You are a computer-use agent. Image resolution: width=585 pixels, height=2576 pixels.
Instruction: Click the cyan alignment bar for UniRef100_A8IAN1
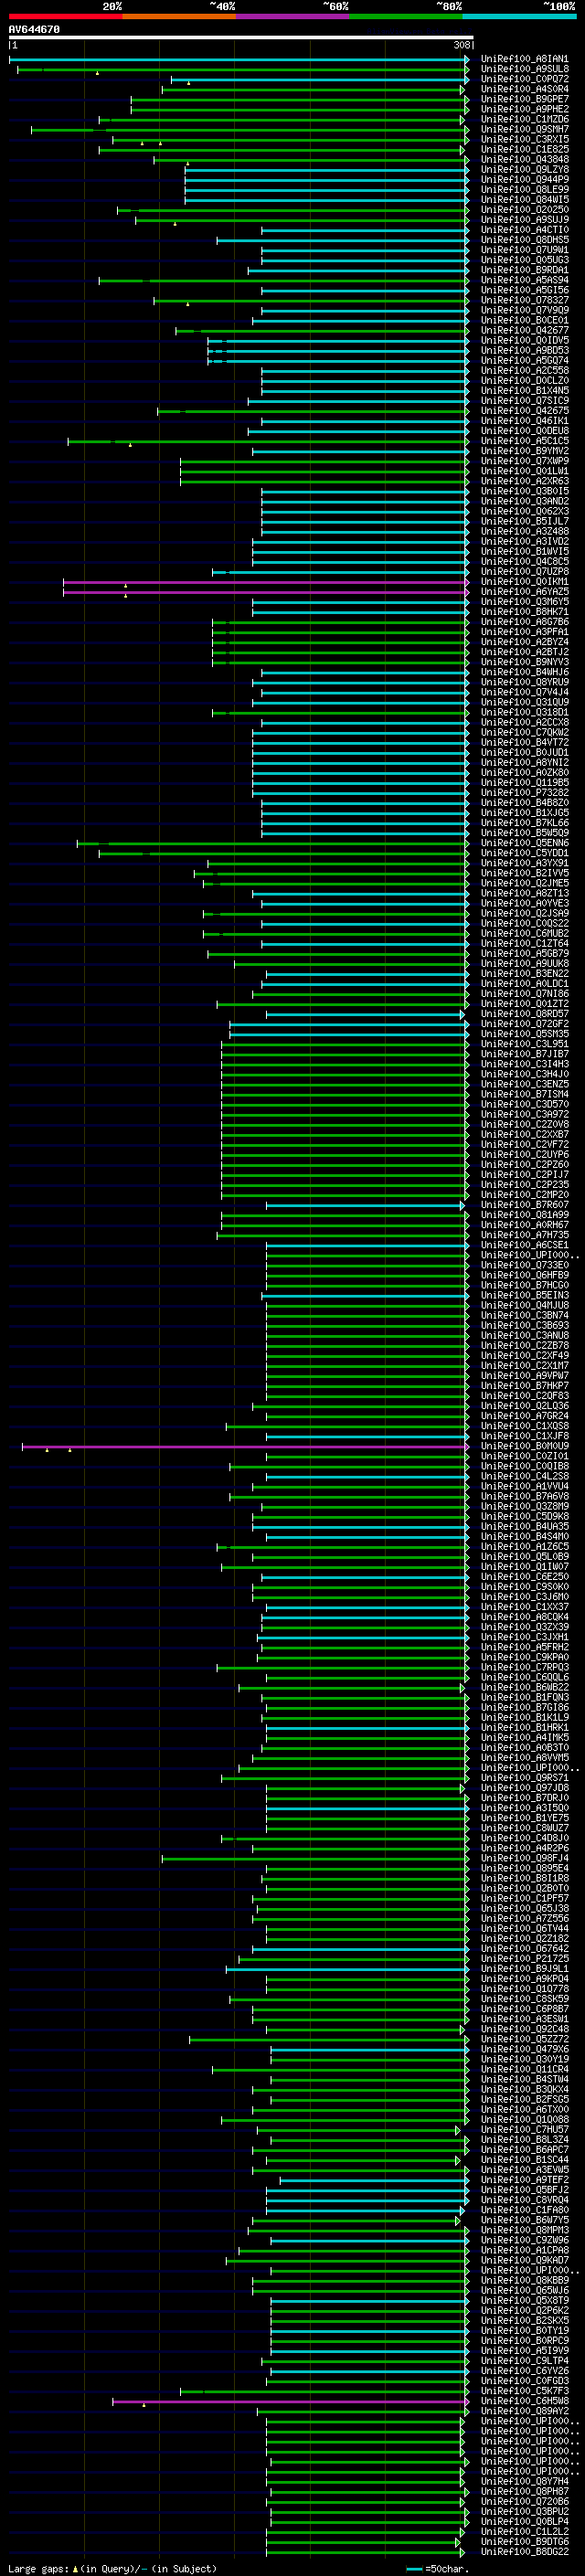(x=239, y=59)
